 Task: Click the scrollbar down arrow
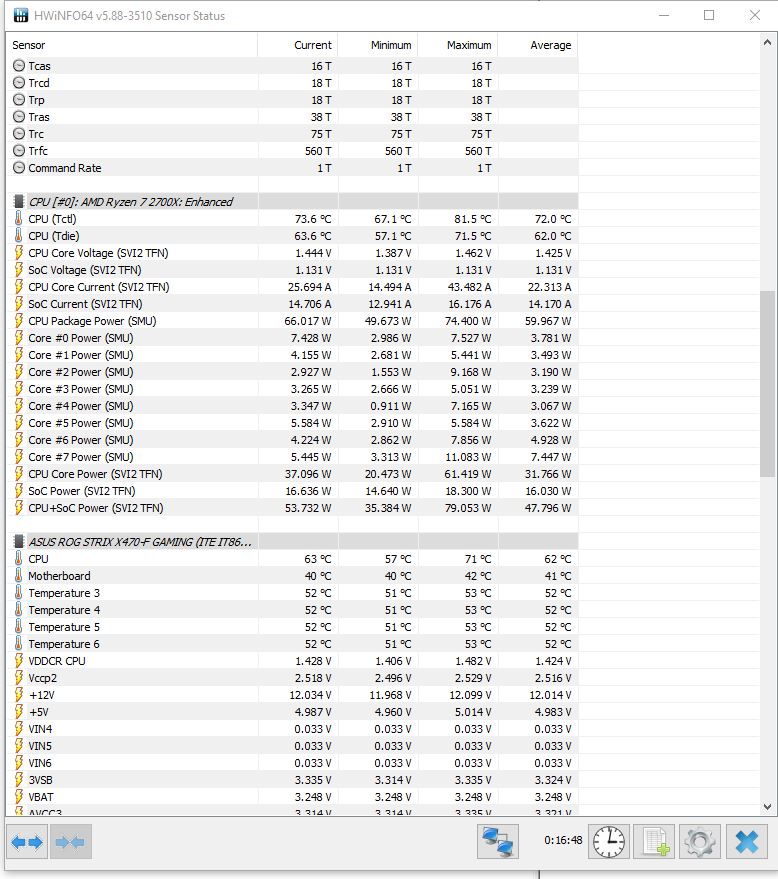[767, 807]
